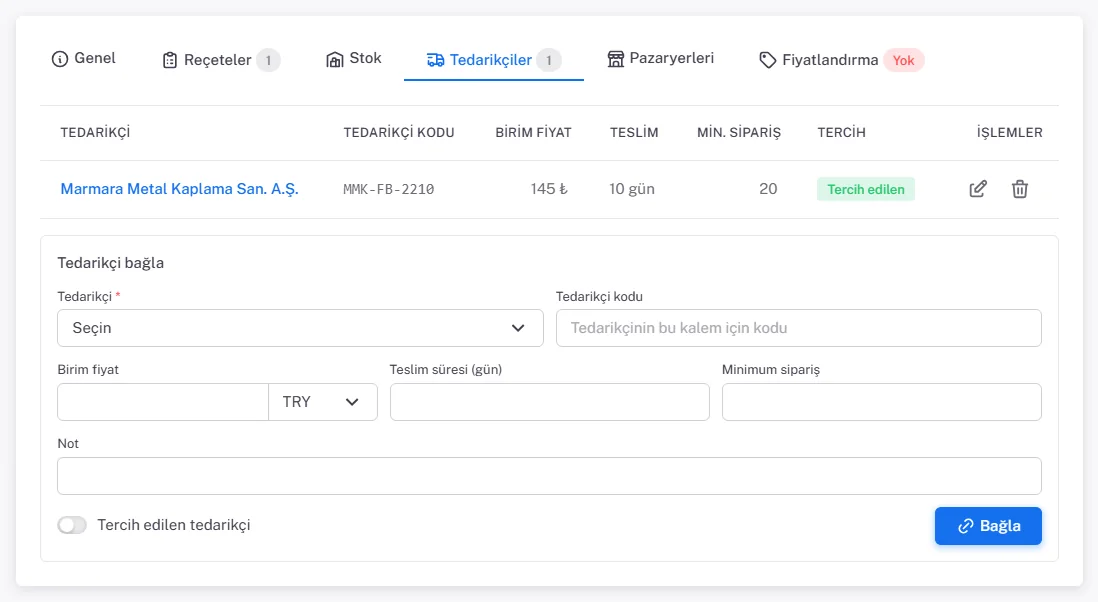The width and height of the screenshot is (1098, 602).
Task: Click into the Teslim süresi (gün) field
Action: [550, 402]
